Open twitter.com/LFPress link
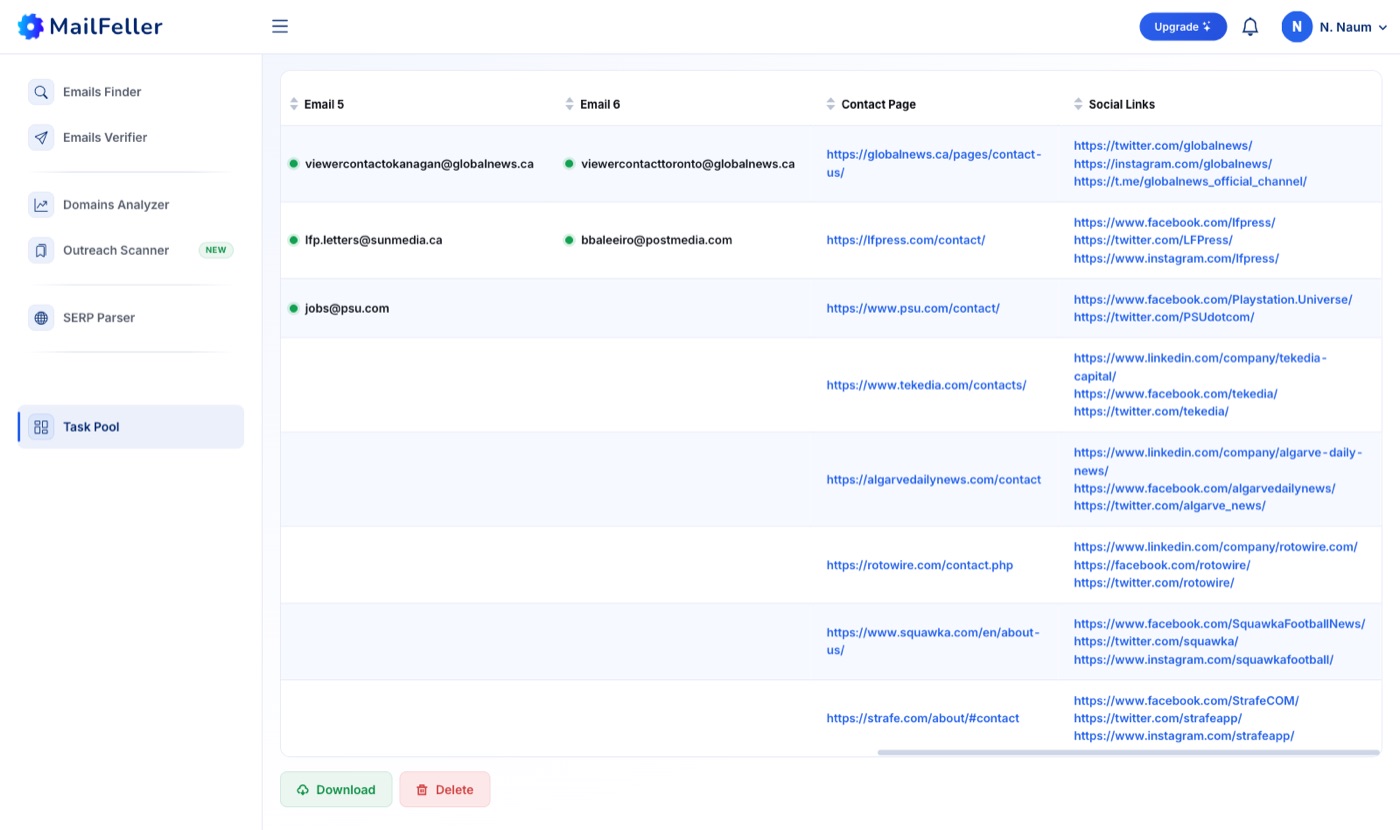 [x=1153, y=240]
